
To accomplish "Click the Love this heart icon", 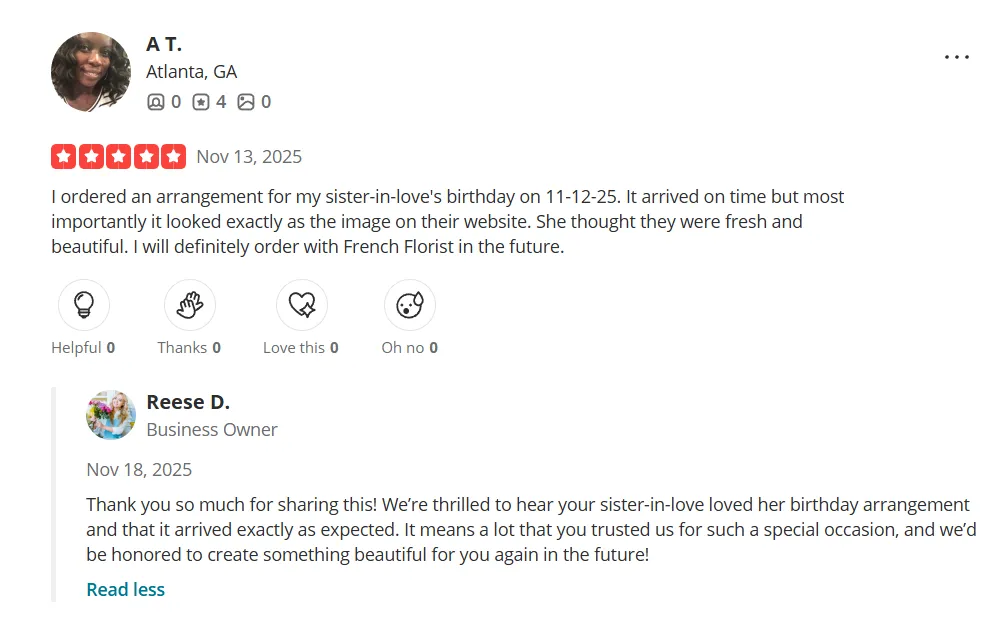I will coord(301,305).
